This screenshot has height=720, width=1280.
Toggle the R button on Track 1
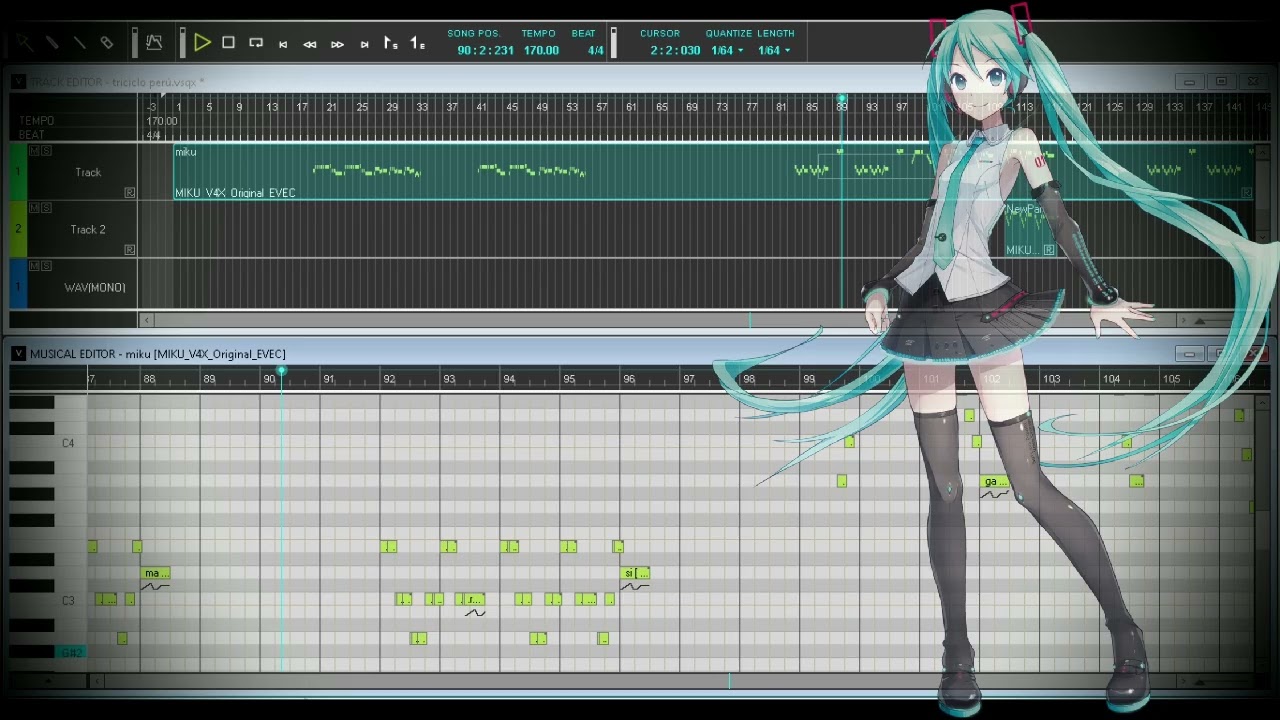pos(129,192)
